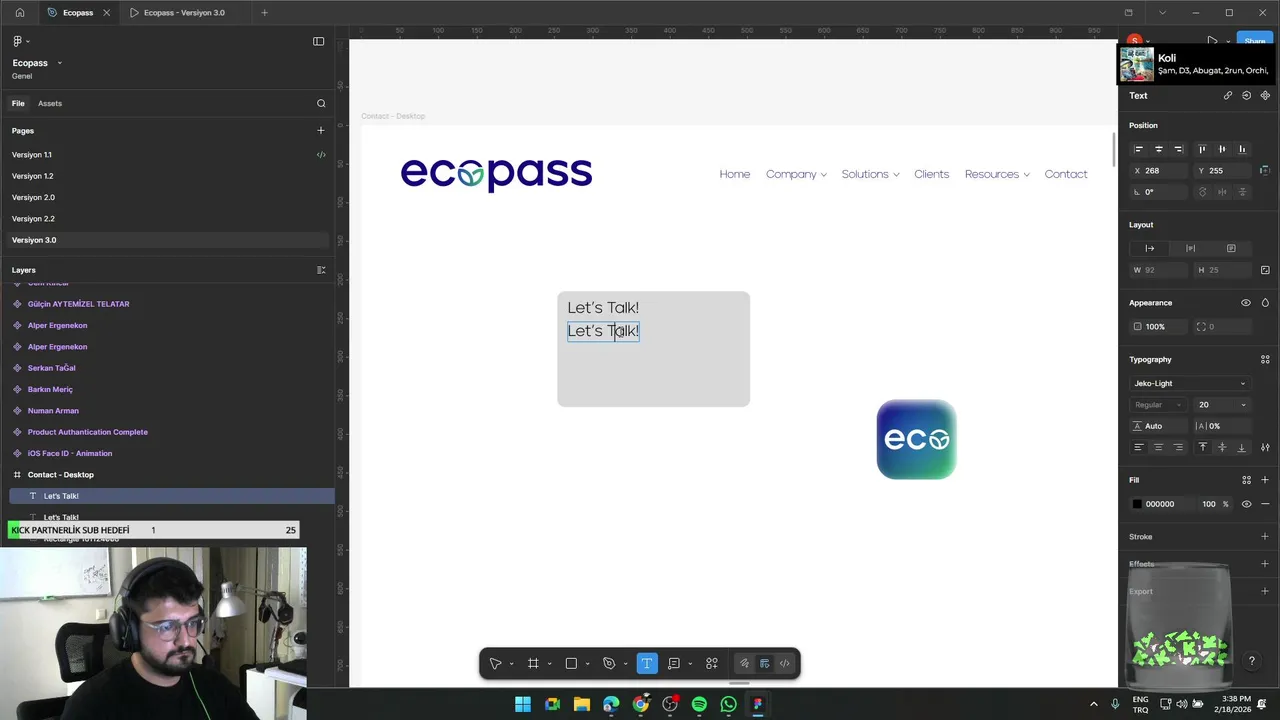Add a new page
The width and height of the screenshot is (1280, 720).
tap(321, 130)
